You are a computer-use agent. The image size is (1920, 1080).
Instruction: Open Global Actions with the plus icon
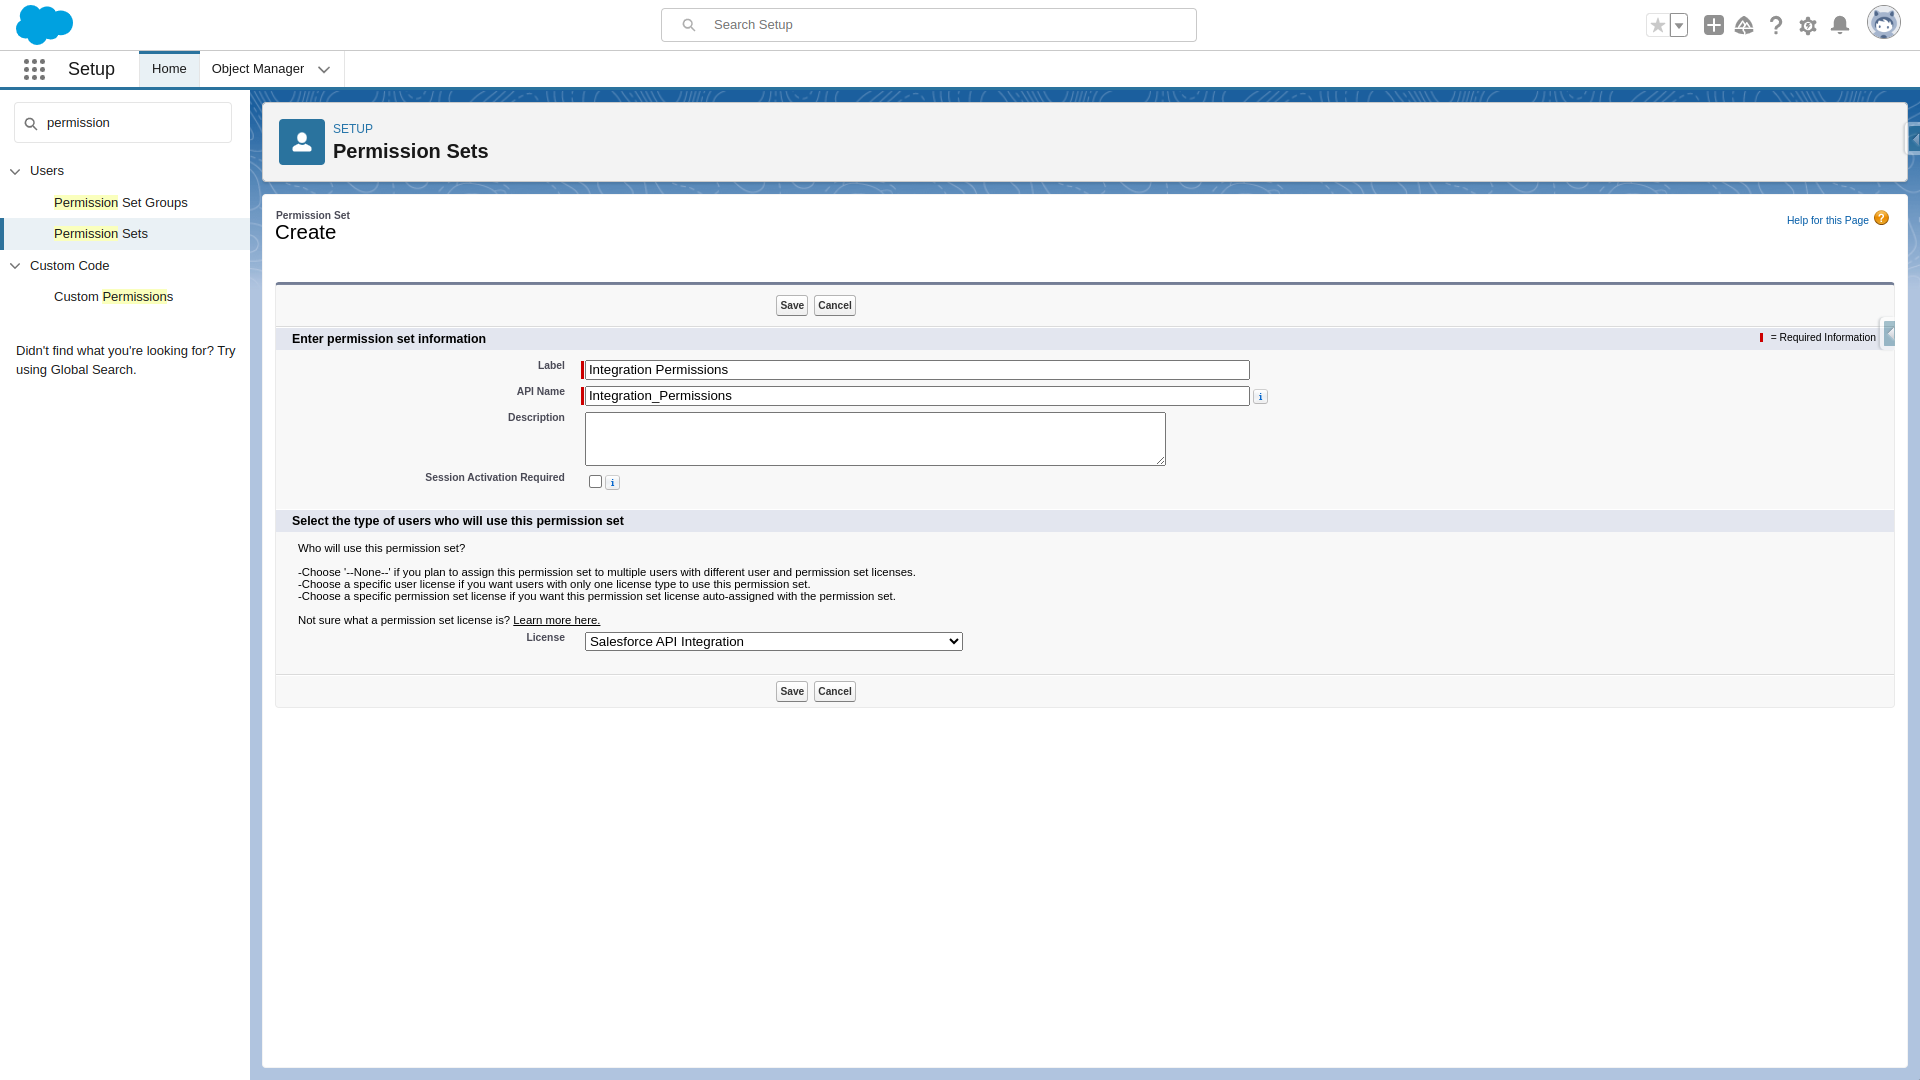pos(1713,25)
